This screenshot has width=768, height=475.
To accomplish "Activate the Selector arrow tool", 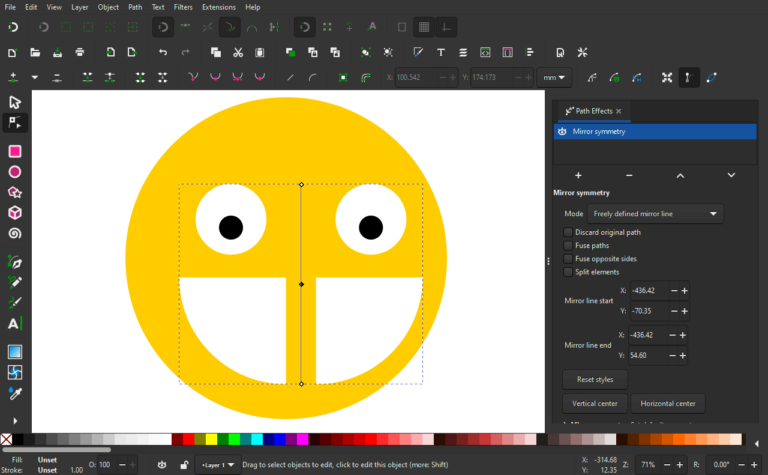I will coord(15,102).
